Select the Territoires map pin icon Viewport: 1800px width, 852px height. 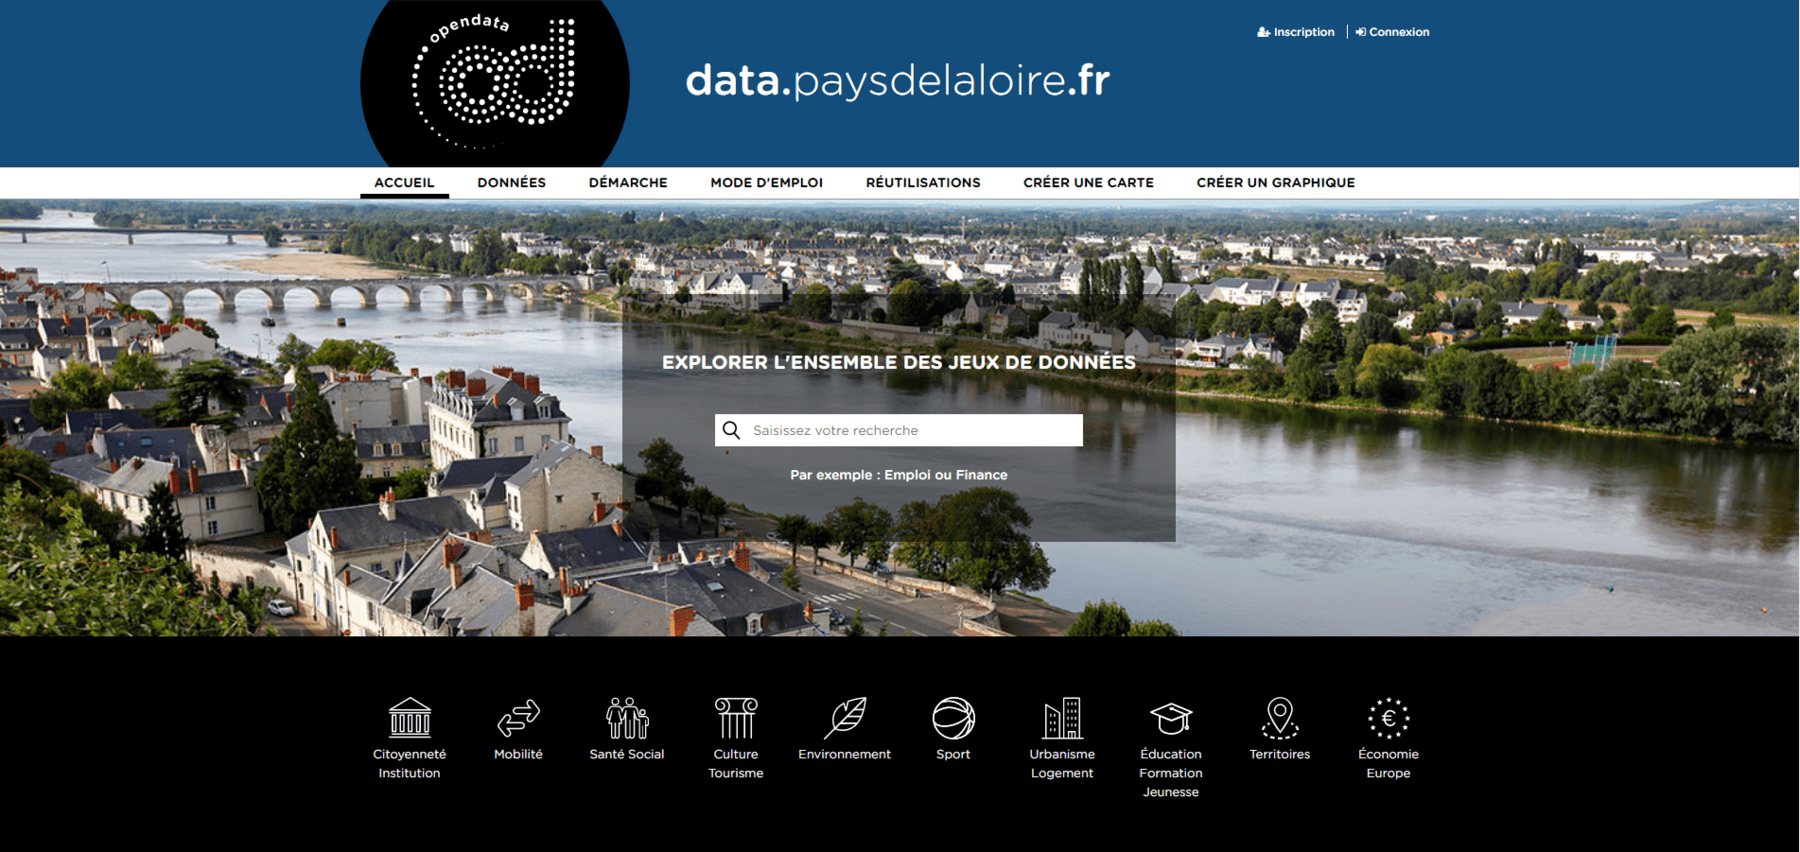pos(1280,718)
